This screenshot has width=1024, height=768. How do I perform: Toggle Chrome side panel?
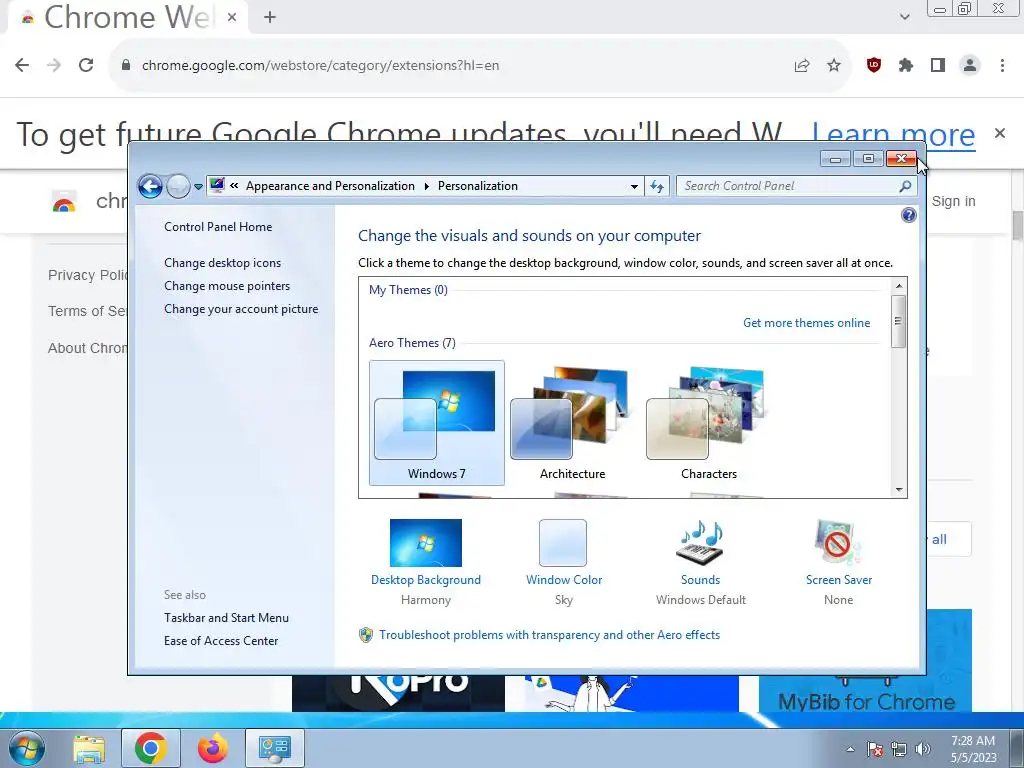pos(938,65)
